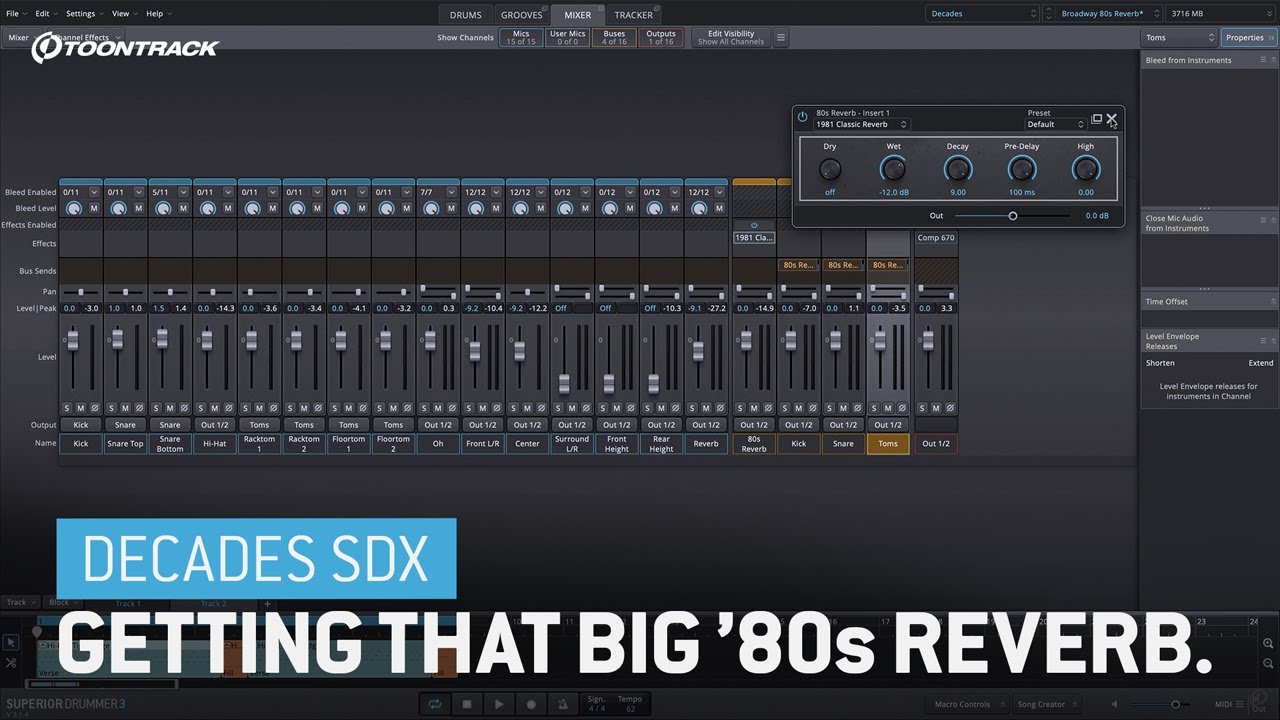Expand the Oh channel 7/7 bleed dropdown

(451, 192)
